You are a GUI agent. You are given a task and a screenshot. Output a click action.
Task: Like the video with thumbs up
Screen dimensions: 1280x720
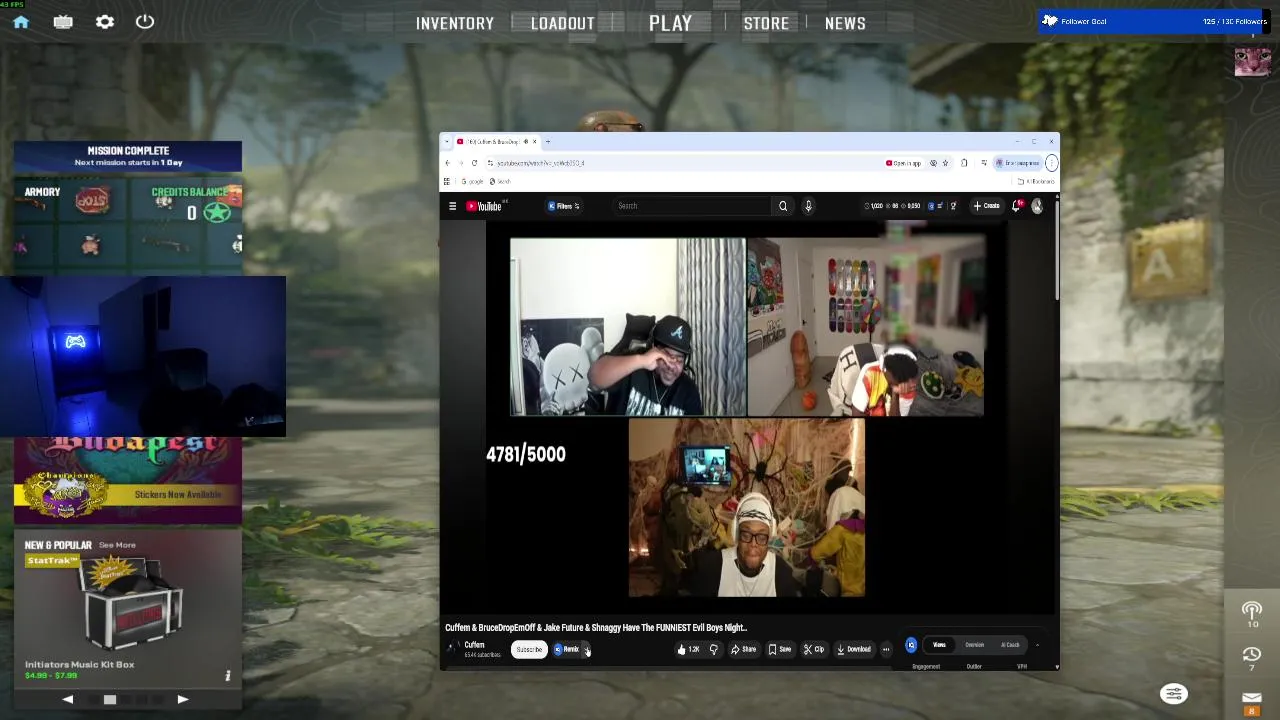pos(688,649)
